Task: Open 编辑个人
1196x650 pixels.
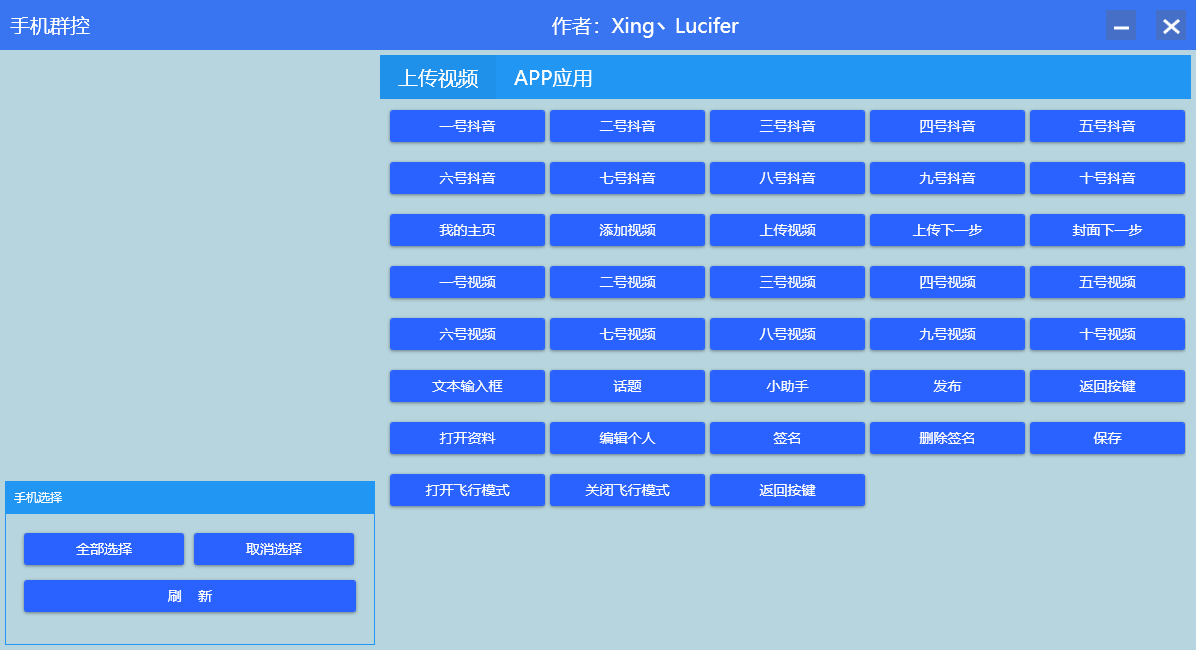Action: click(x=627, y=438)
